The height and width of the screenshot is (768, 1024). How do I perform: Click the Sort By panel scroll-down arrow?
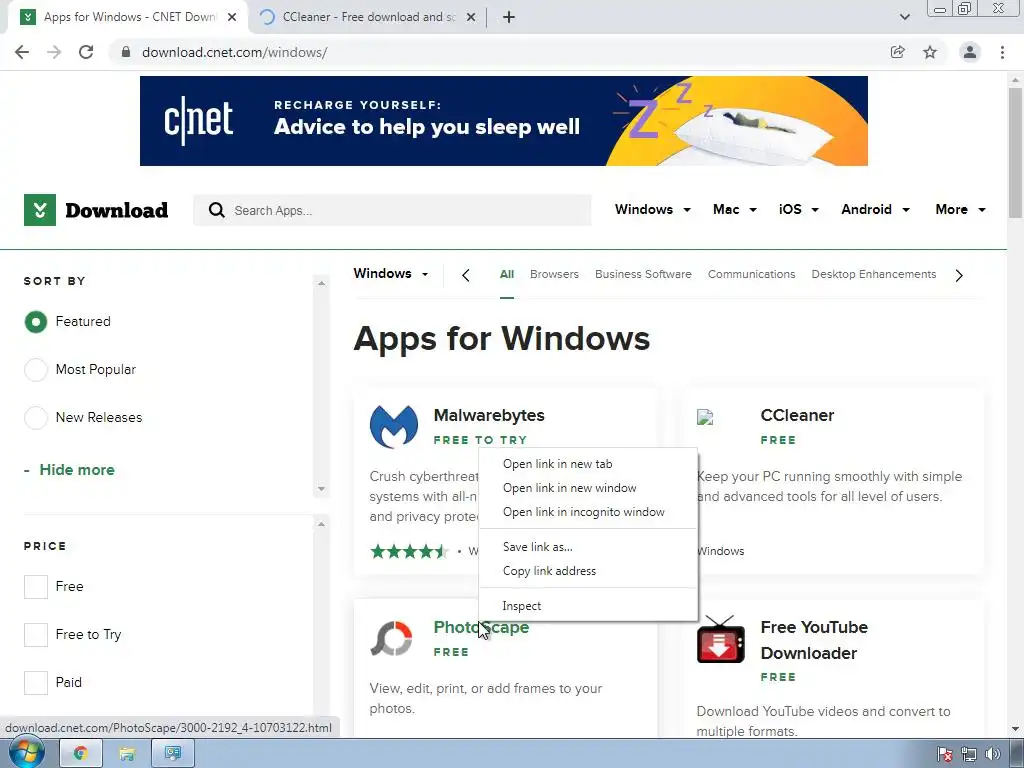tap(321, 488)
